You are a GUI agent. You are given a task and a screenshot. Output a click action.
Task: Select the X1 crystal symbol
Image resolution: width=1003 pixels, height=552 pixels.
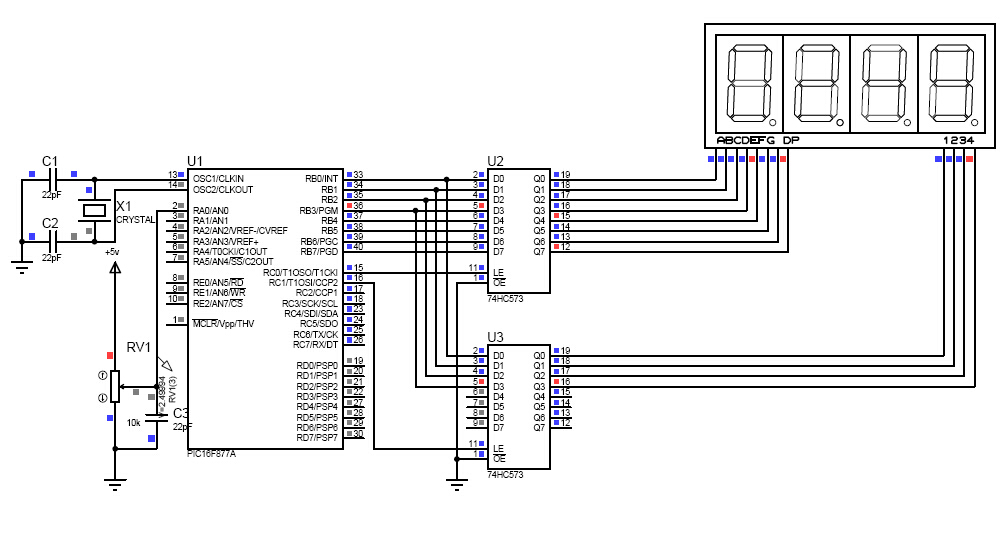[95, 210]
